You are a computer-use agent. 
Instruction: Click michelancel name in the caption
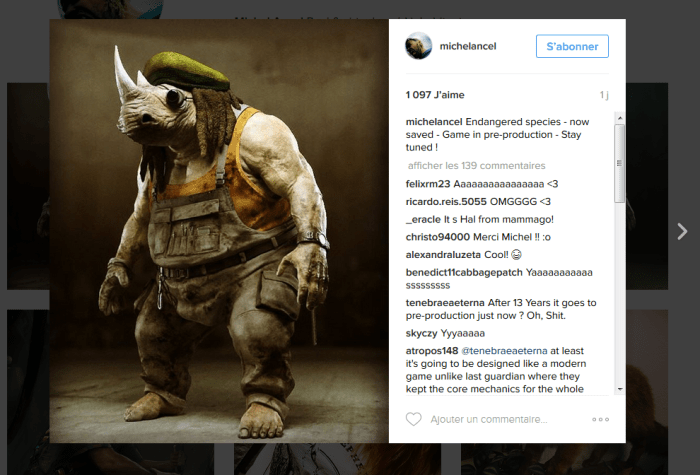tap(434, 122)
